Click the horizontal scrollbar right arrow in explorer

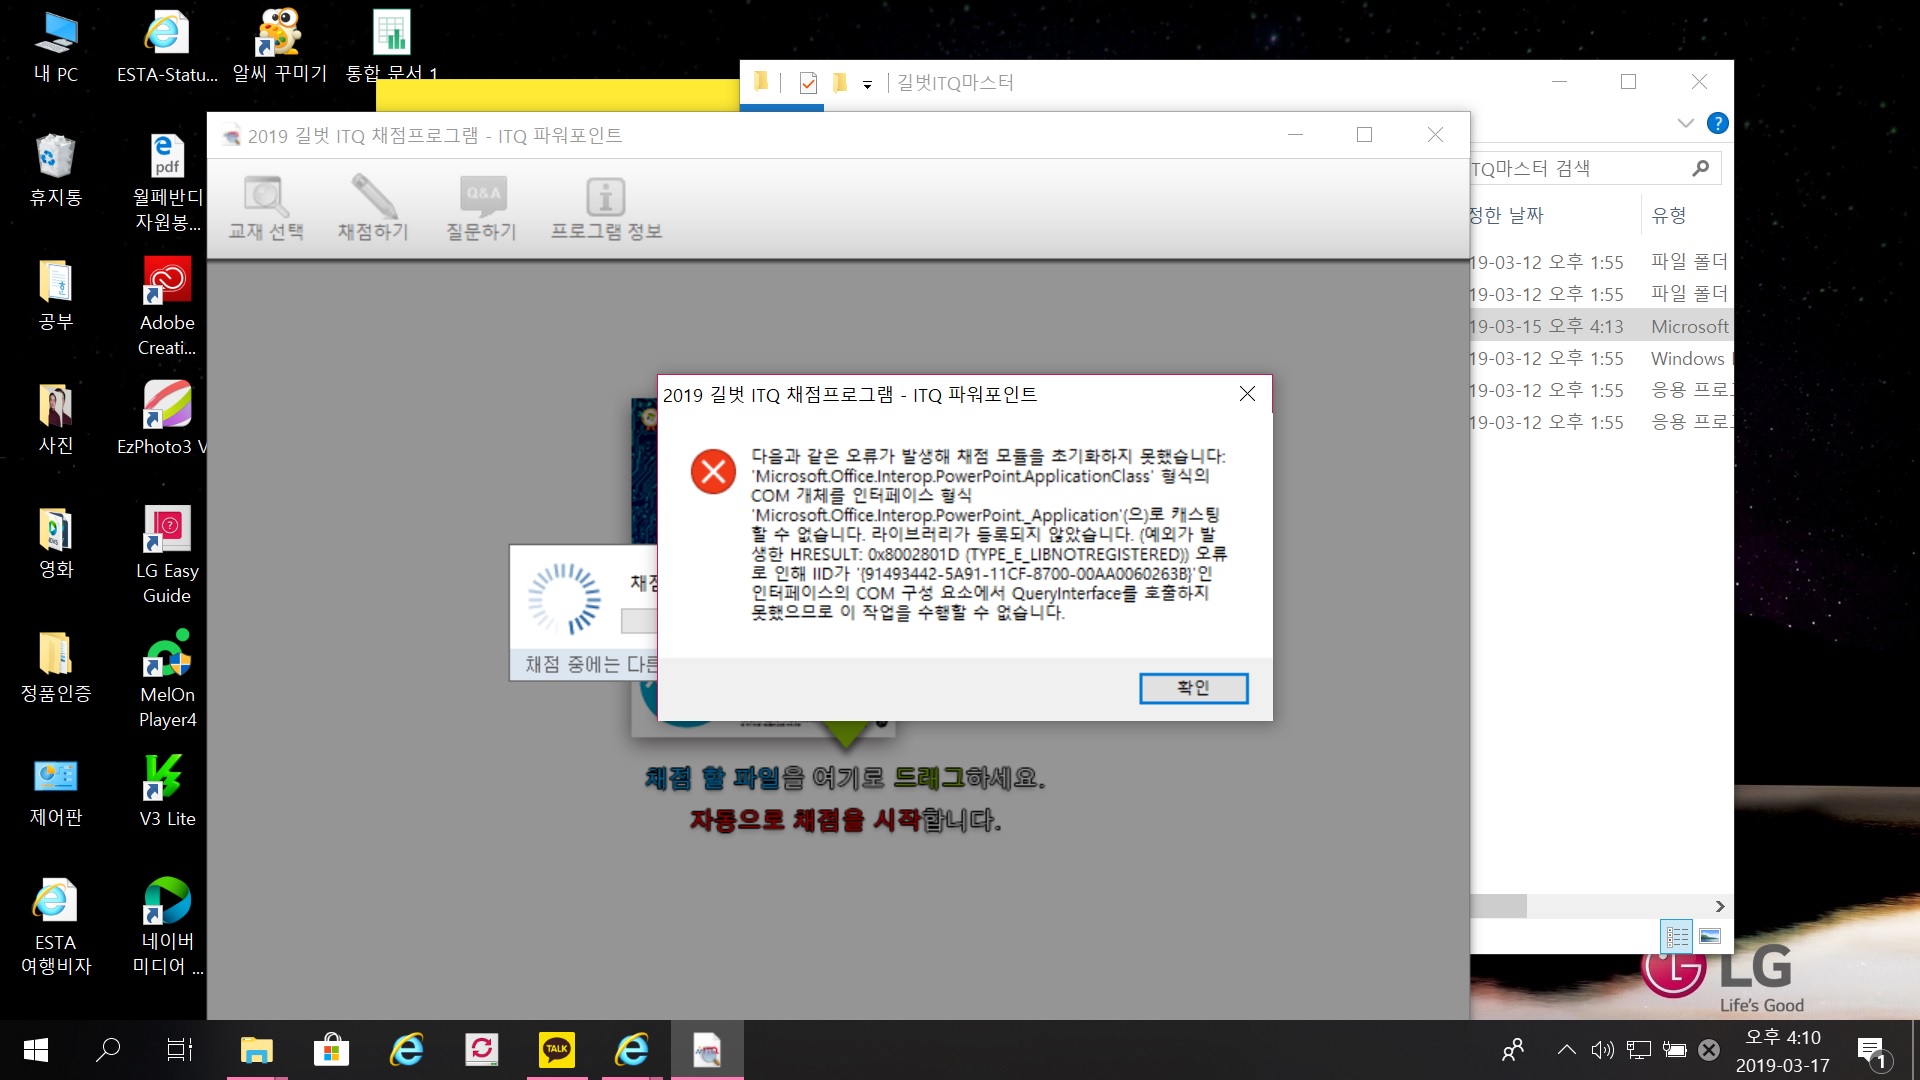point(1720,906)
